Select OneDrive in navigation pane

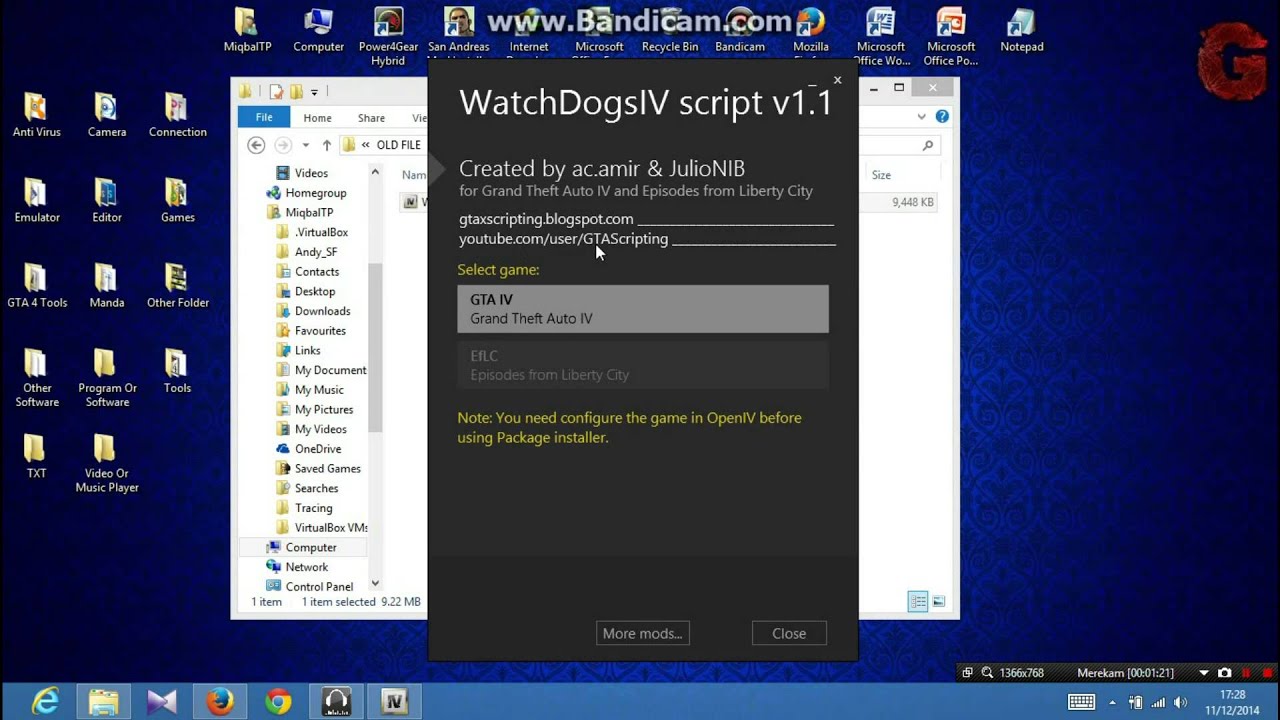[x=317, y=449]
